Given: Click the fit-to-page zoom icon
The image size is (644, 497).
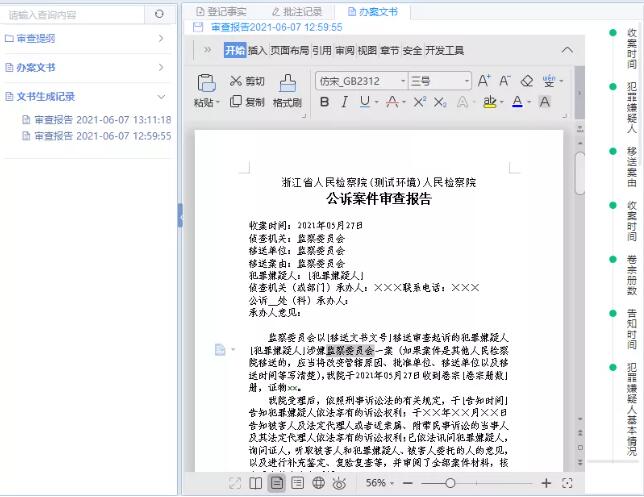Looking at the screenshot, I should point(567,483).
